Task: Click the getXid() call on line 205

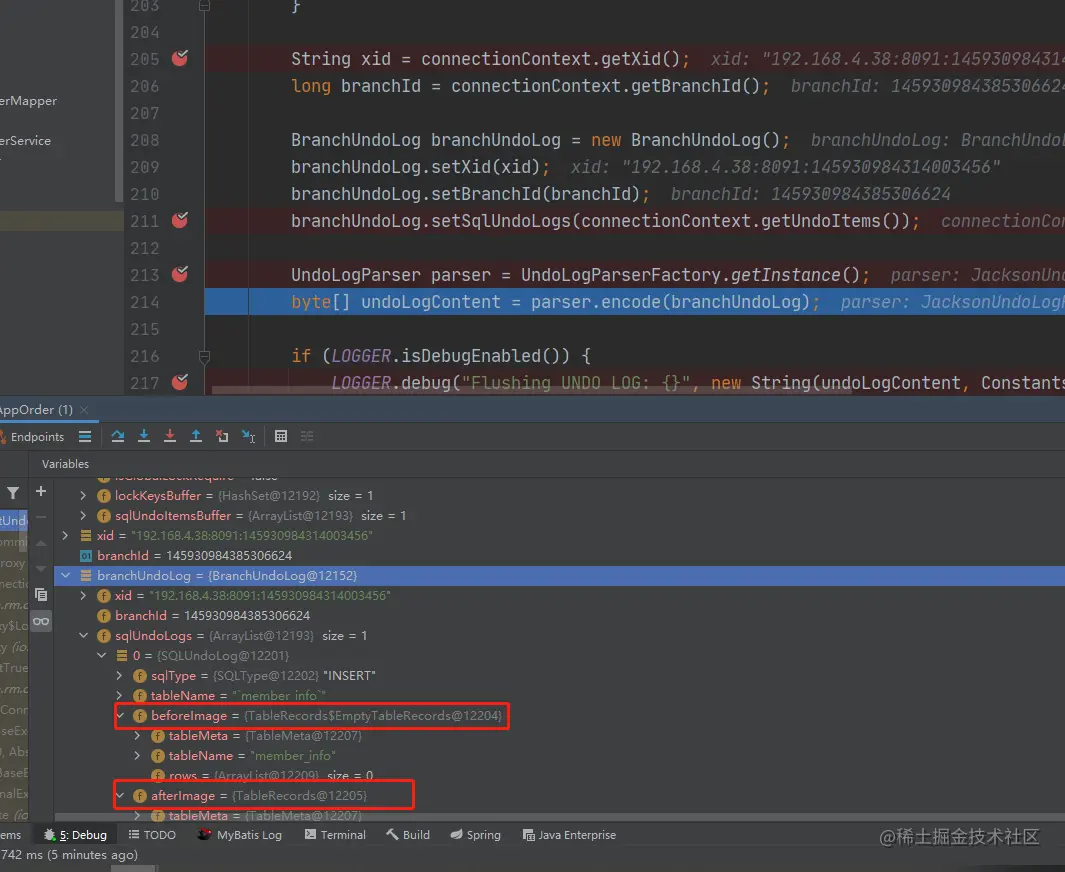Action: (x=640, y=59)
